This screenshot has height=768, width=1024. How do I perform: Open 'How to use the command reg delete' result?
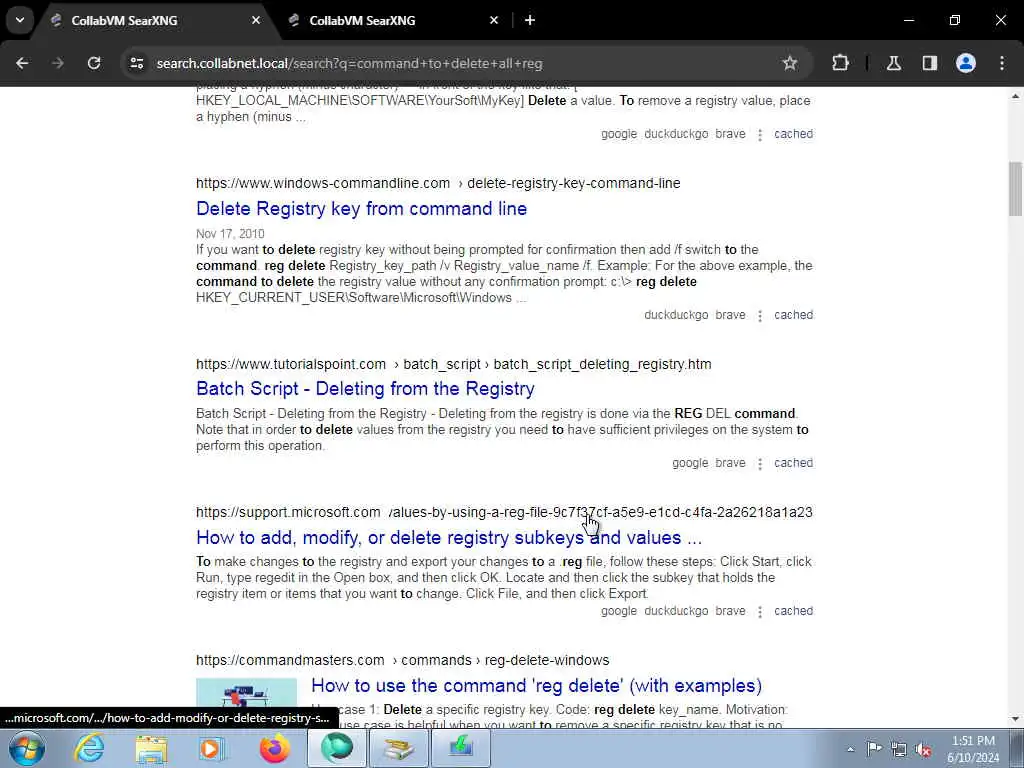(x=536, y=686)
